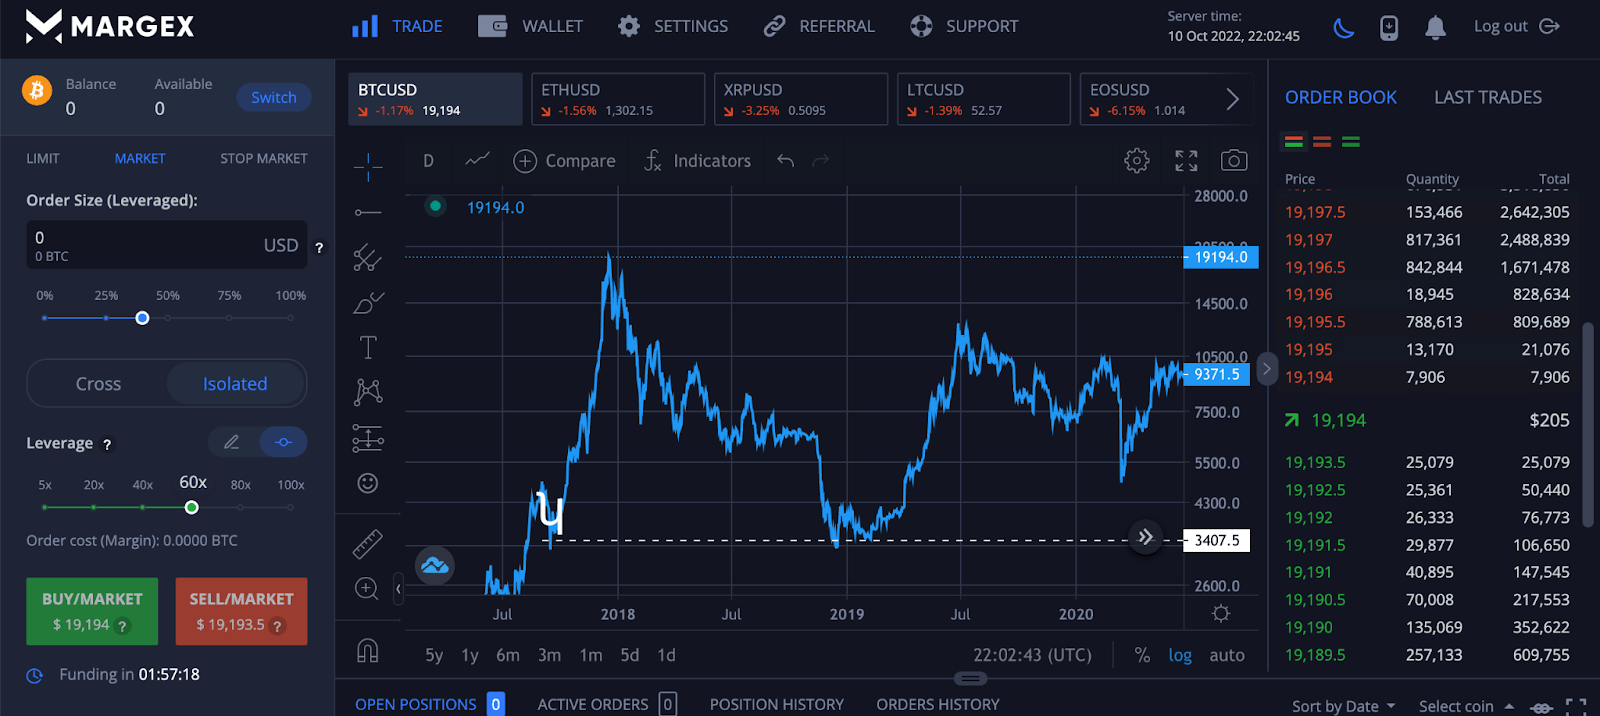Toggle dark mode moon icon
Viewport: 1600px width, 716px height.
coord(1344,27)
